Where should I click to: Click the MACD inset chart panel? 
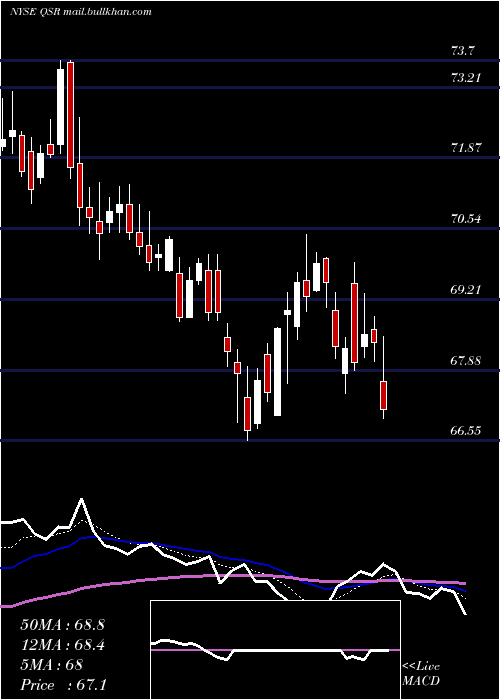275,650
